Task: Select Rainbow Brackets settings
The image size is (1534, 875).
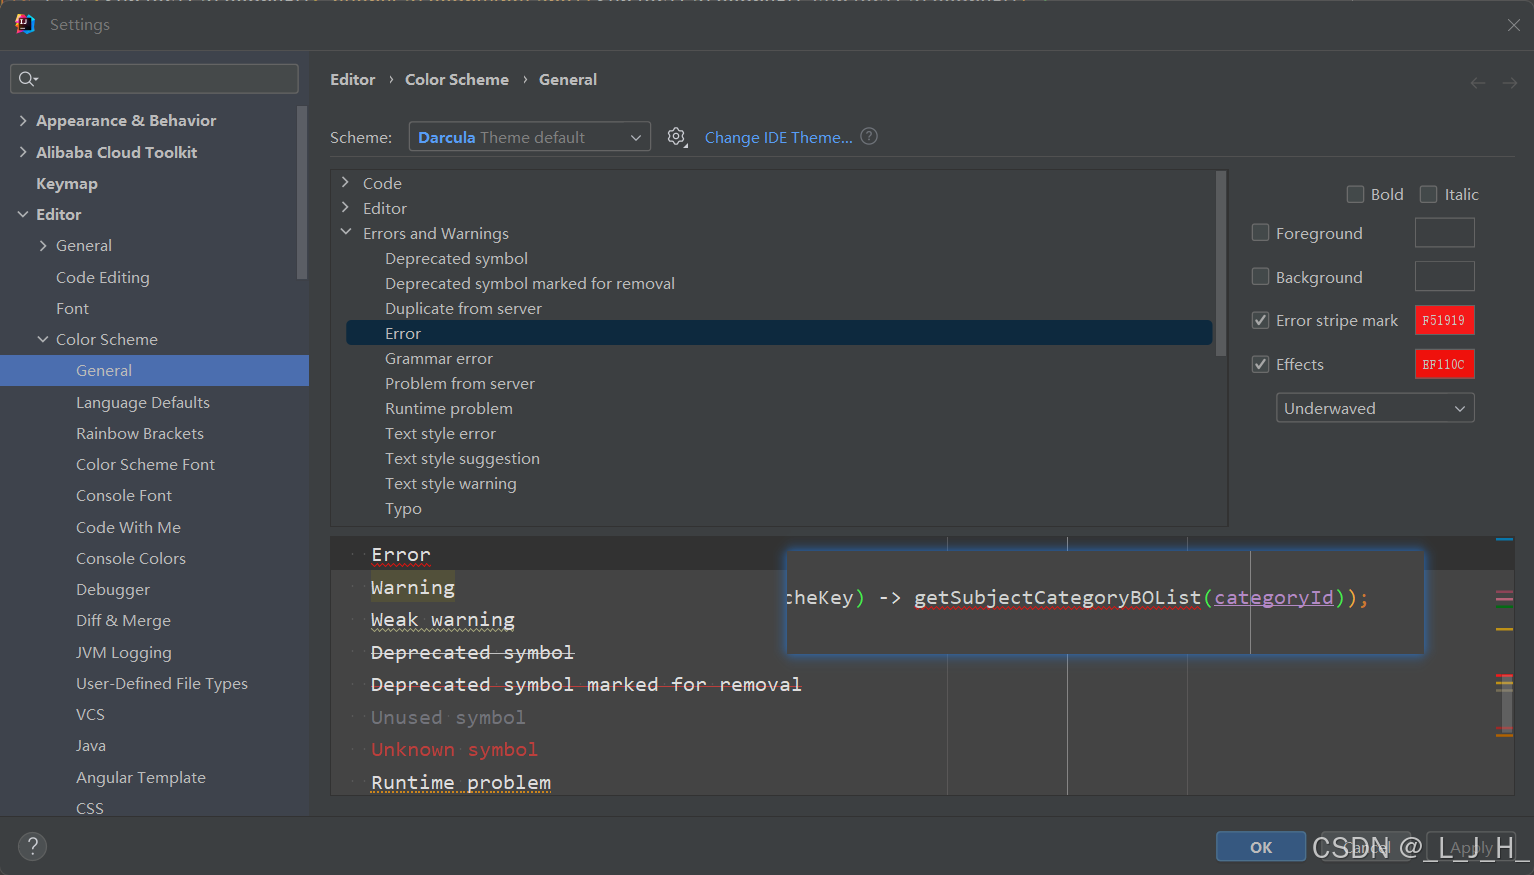Action: point(140,433)
